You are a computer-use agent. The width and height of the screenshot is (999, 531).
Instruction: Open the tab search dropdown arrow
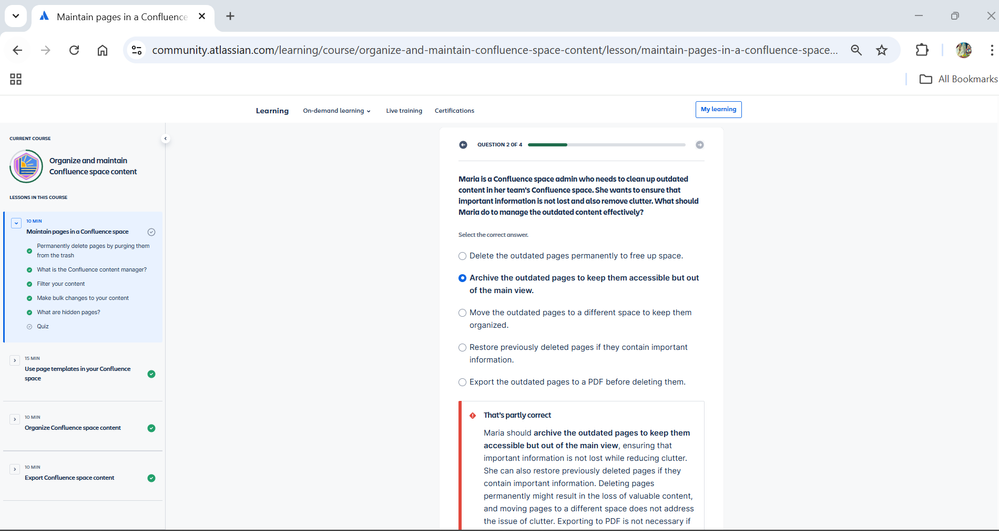(x=16, y=16)
